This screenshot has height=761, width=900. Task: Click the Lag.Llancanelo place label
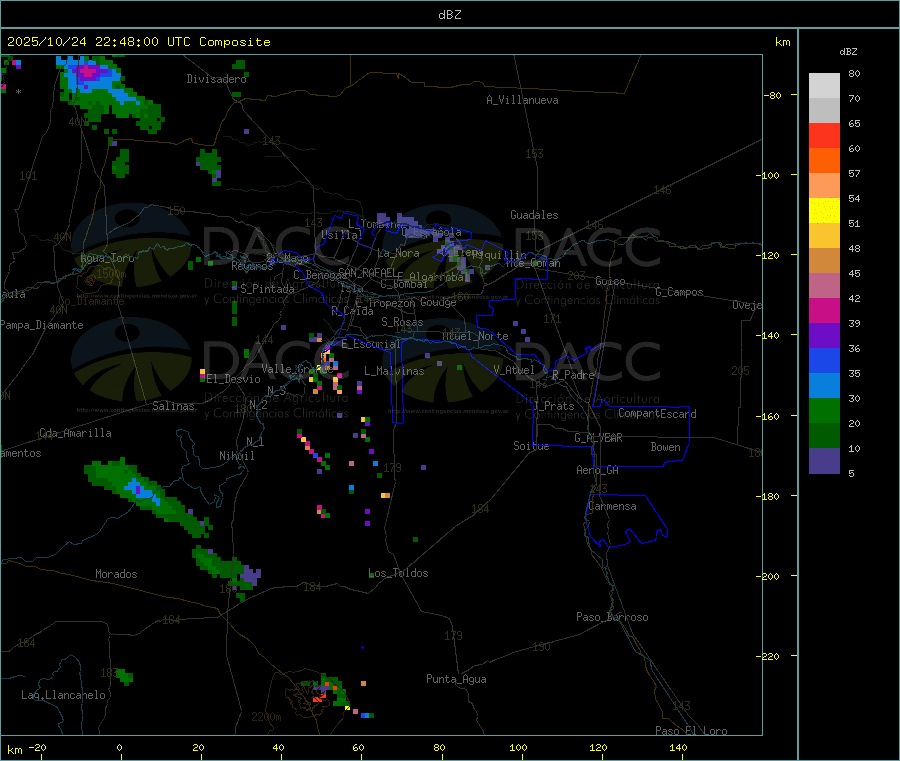(64, 696)
